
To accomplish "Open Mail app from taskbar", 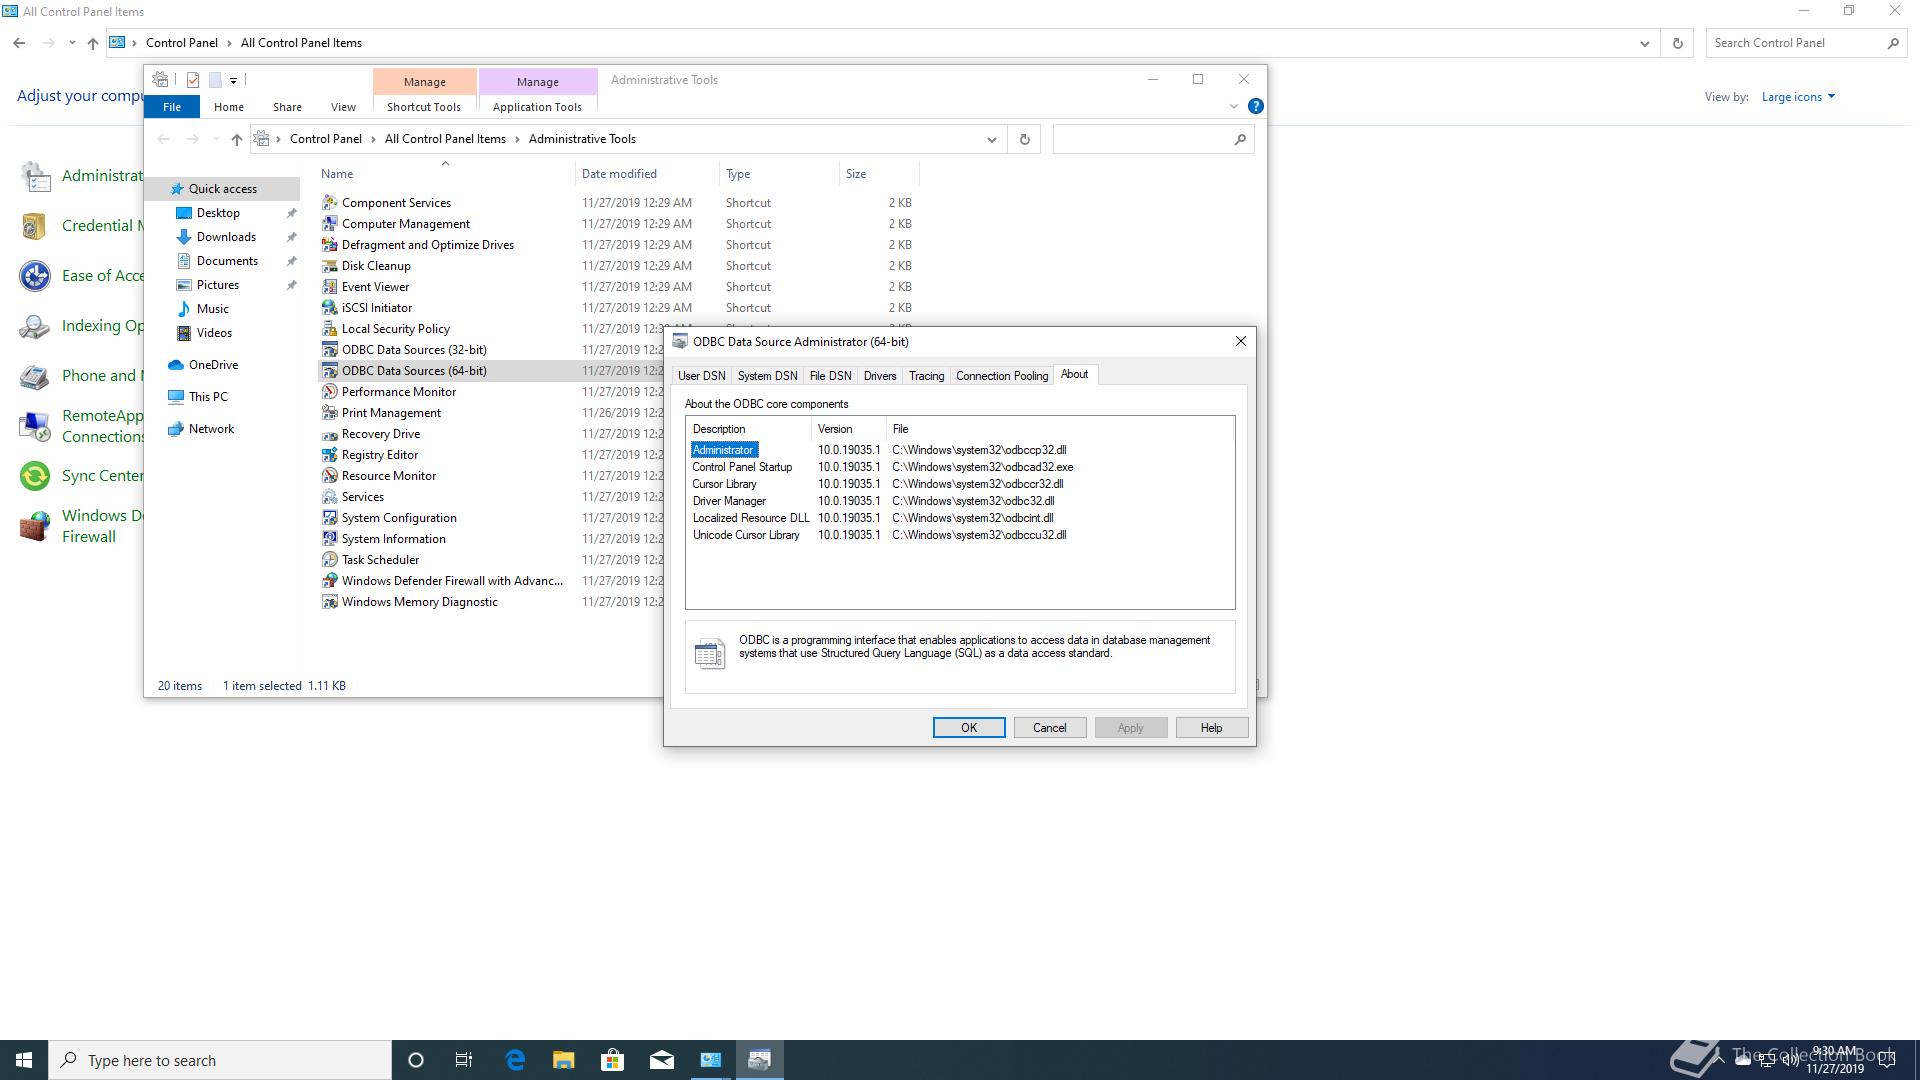I will pos(662,1060).
